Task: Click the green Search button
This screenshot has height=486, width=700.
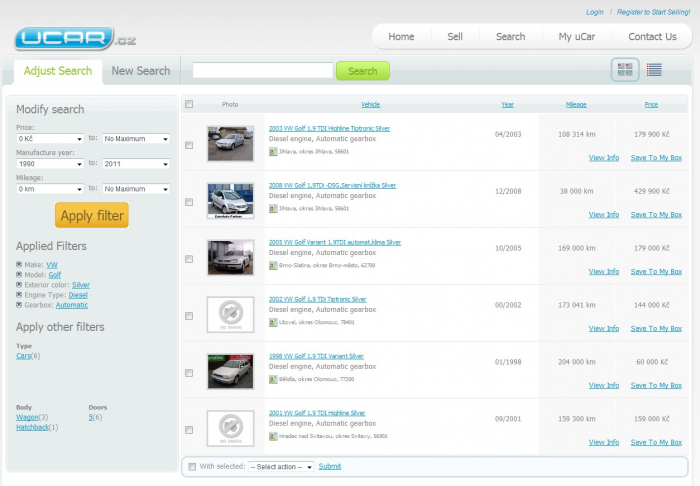Action: [362, 71]
